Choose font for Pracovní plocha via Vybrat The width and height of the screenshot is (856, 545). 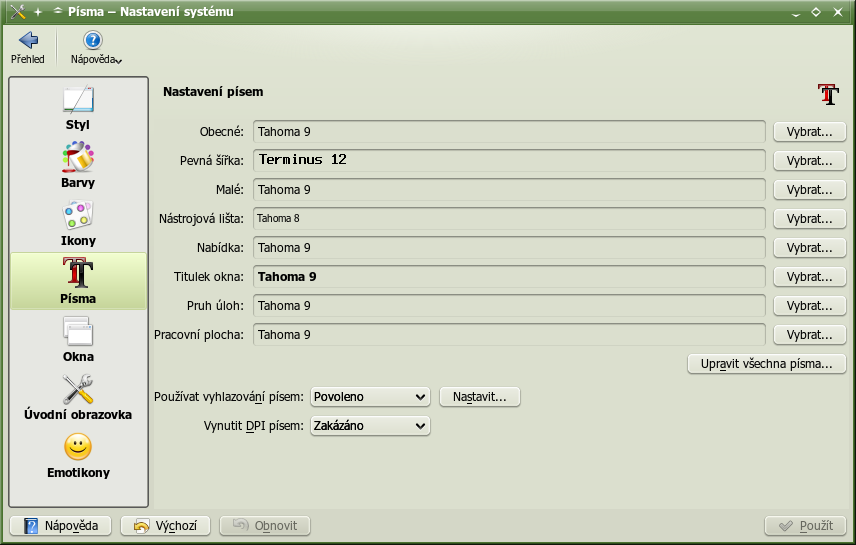[810, 335]
